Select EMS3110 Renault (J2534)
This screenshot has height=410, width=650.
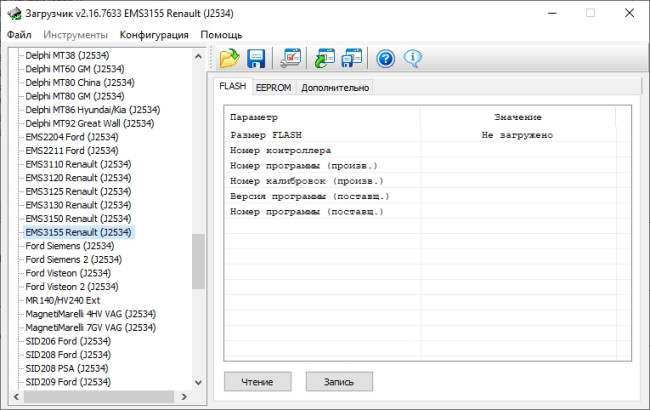tap(78, 164)
